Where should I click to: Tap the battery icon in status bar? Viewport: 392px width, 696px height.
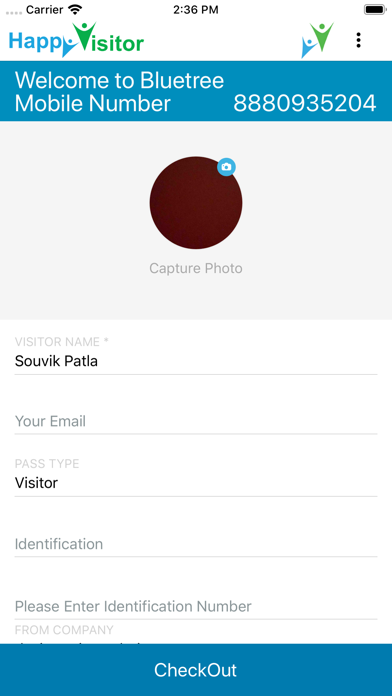click(375, 10)
